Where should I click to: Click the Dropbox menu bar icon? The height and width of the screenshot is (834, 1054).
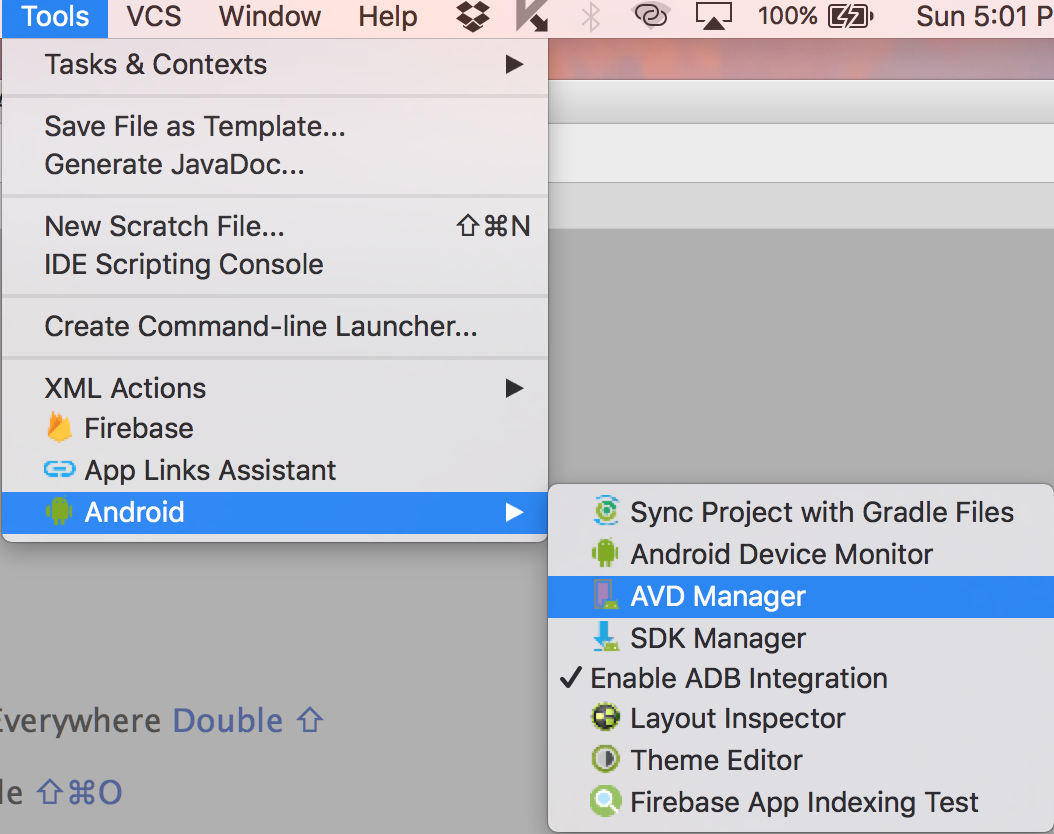[473, 16]
